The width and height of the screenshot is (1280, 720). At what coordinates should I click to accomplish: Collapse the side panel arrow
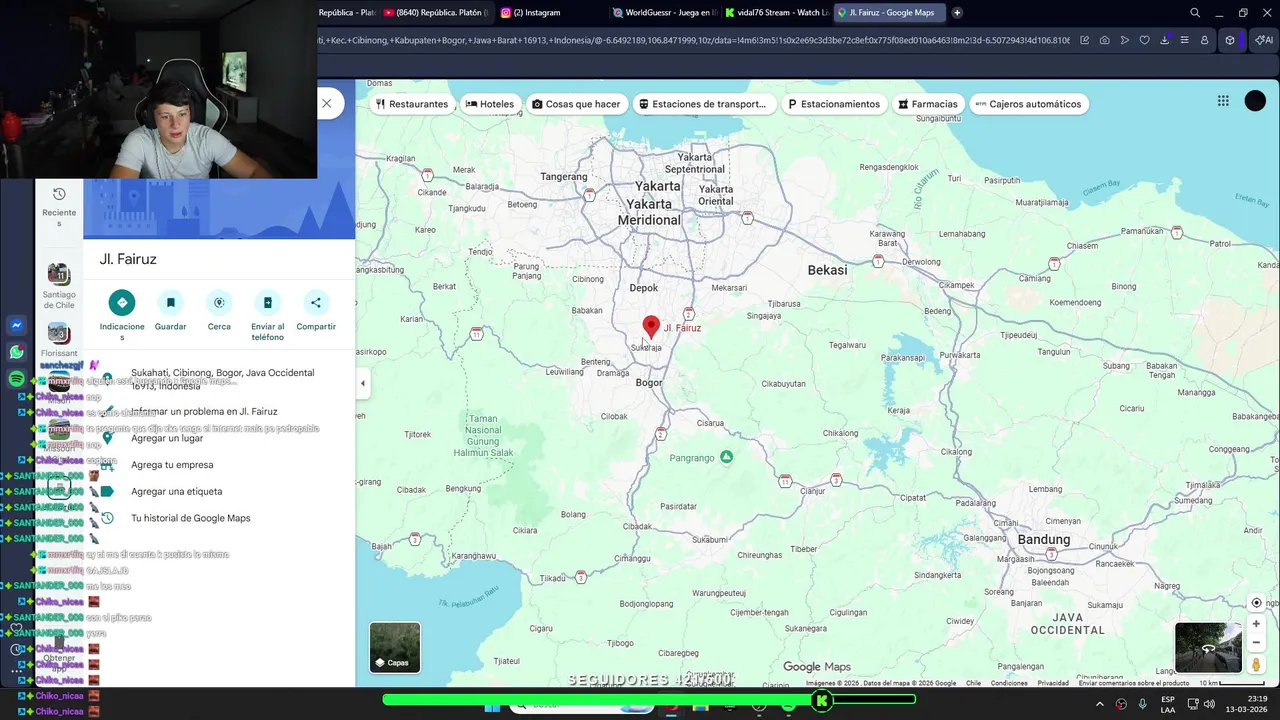click(x=363, y=383)
